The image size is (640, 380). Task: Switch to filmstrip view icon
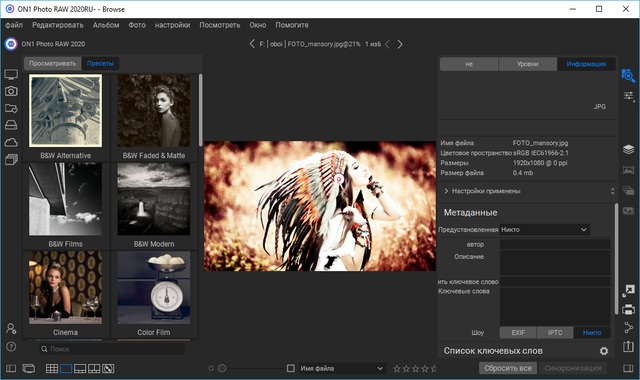tap(80, 369)
